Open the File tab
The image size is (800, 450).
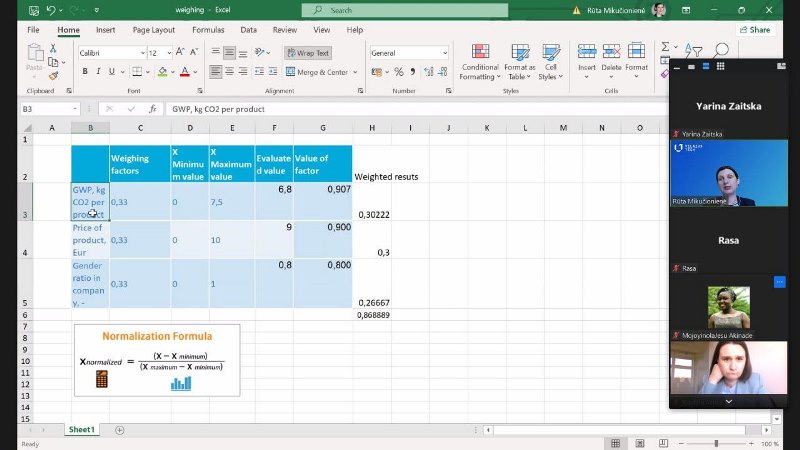(33, 30)
